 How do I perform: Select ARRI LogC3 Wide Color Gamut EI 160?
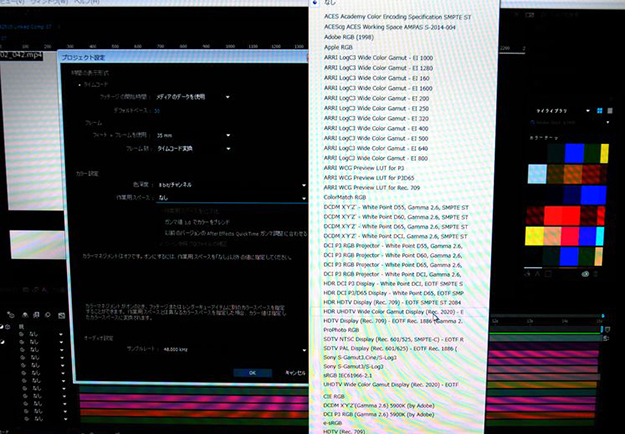click(x=377, y=78)
